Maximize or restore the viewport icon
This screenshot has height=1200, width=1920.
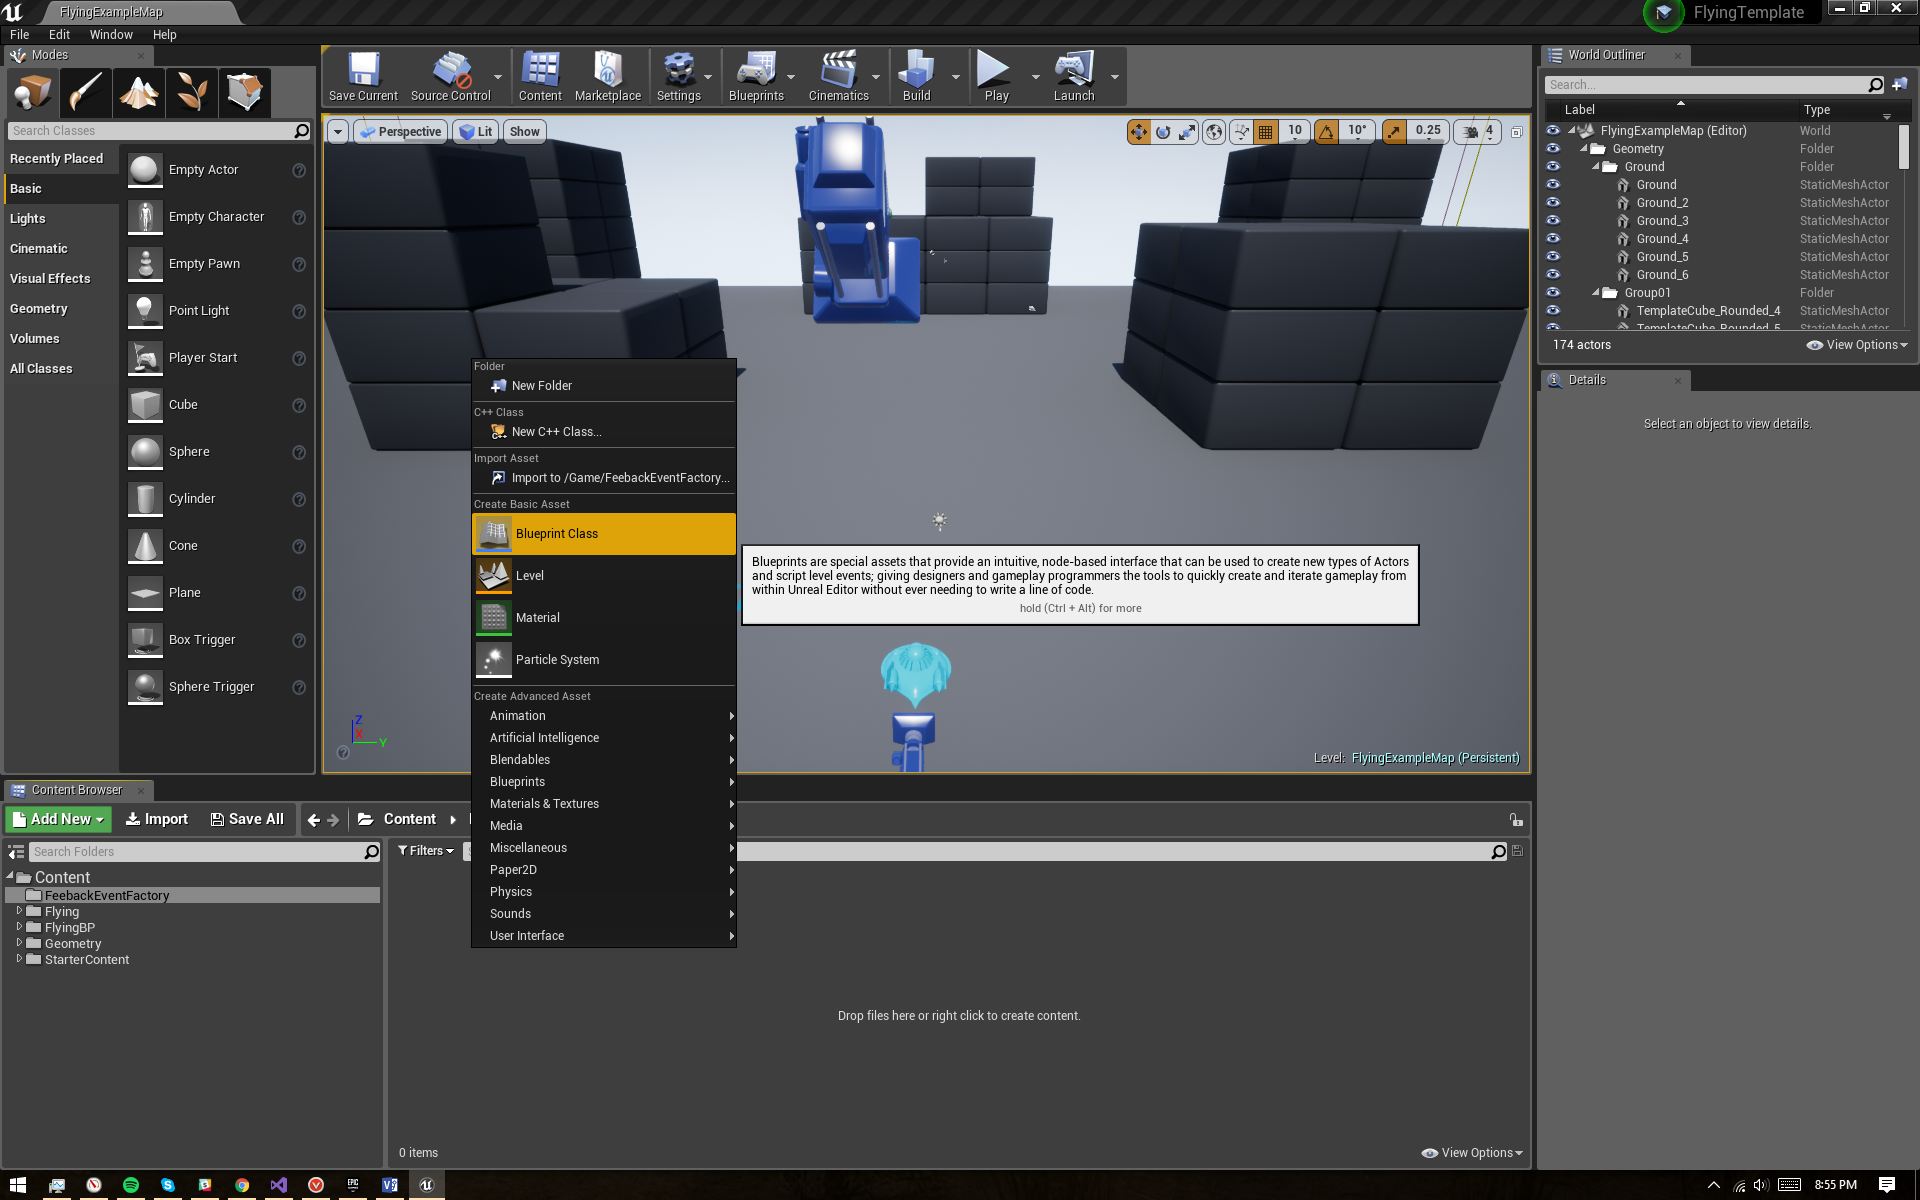(x=1516, y=132)
